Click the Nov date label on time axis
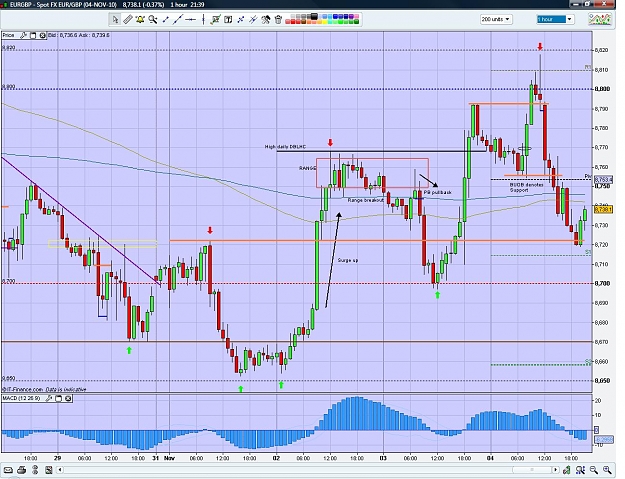 (170, 458)
